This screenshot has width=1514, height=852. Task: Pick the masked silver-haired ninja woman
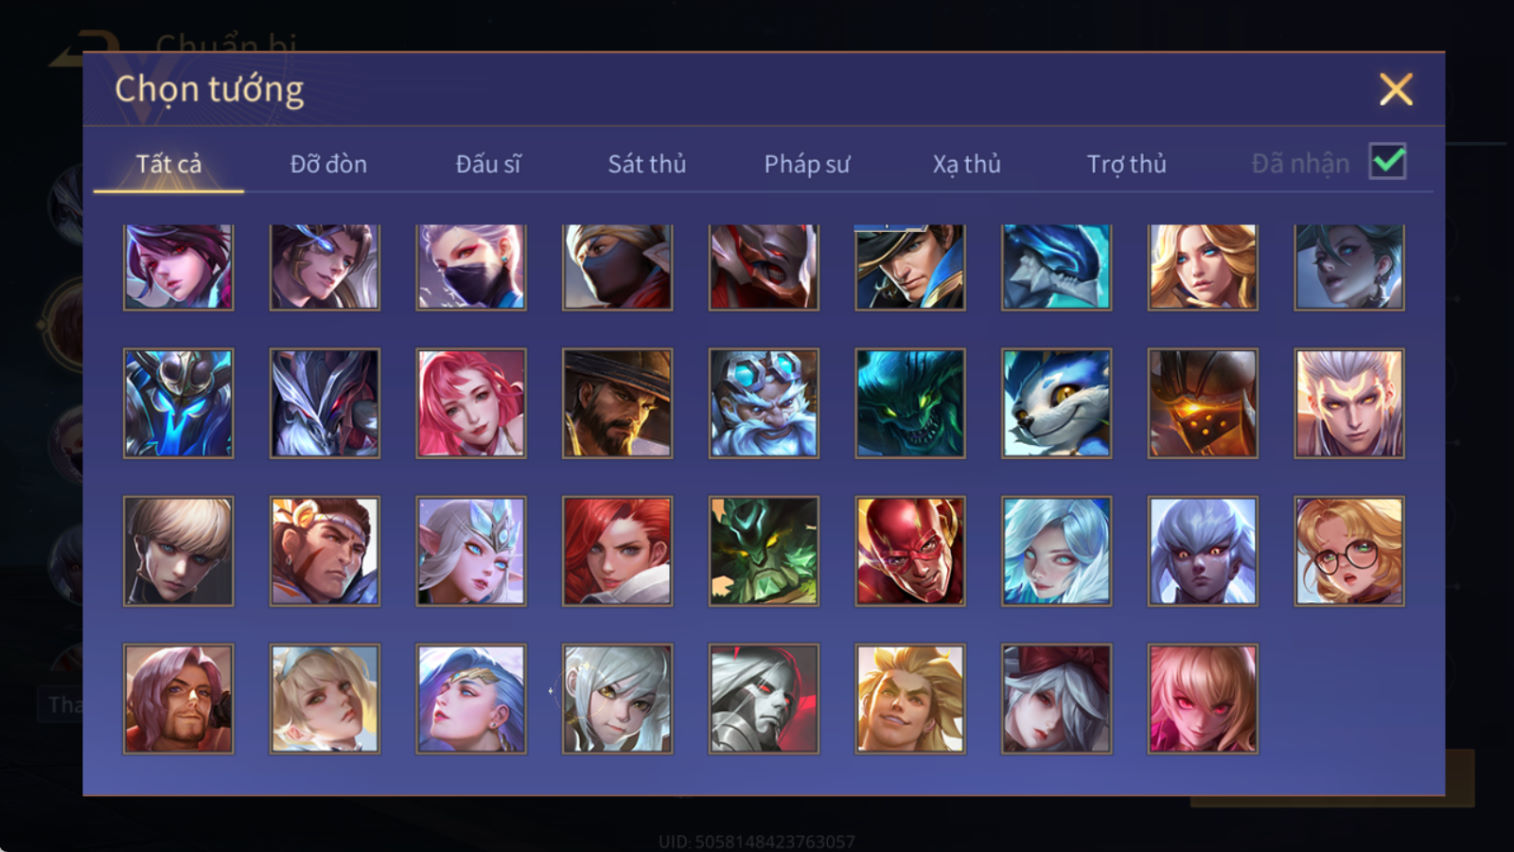[x=471, y=266]
